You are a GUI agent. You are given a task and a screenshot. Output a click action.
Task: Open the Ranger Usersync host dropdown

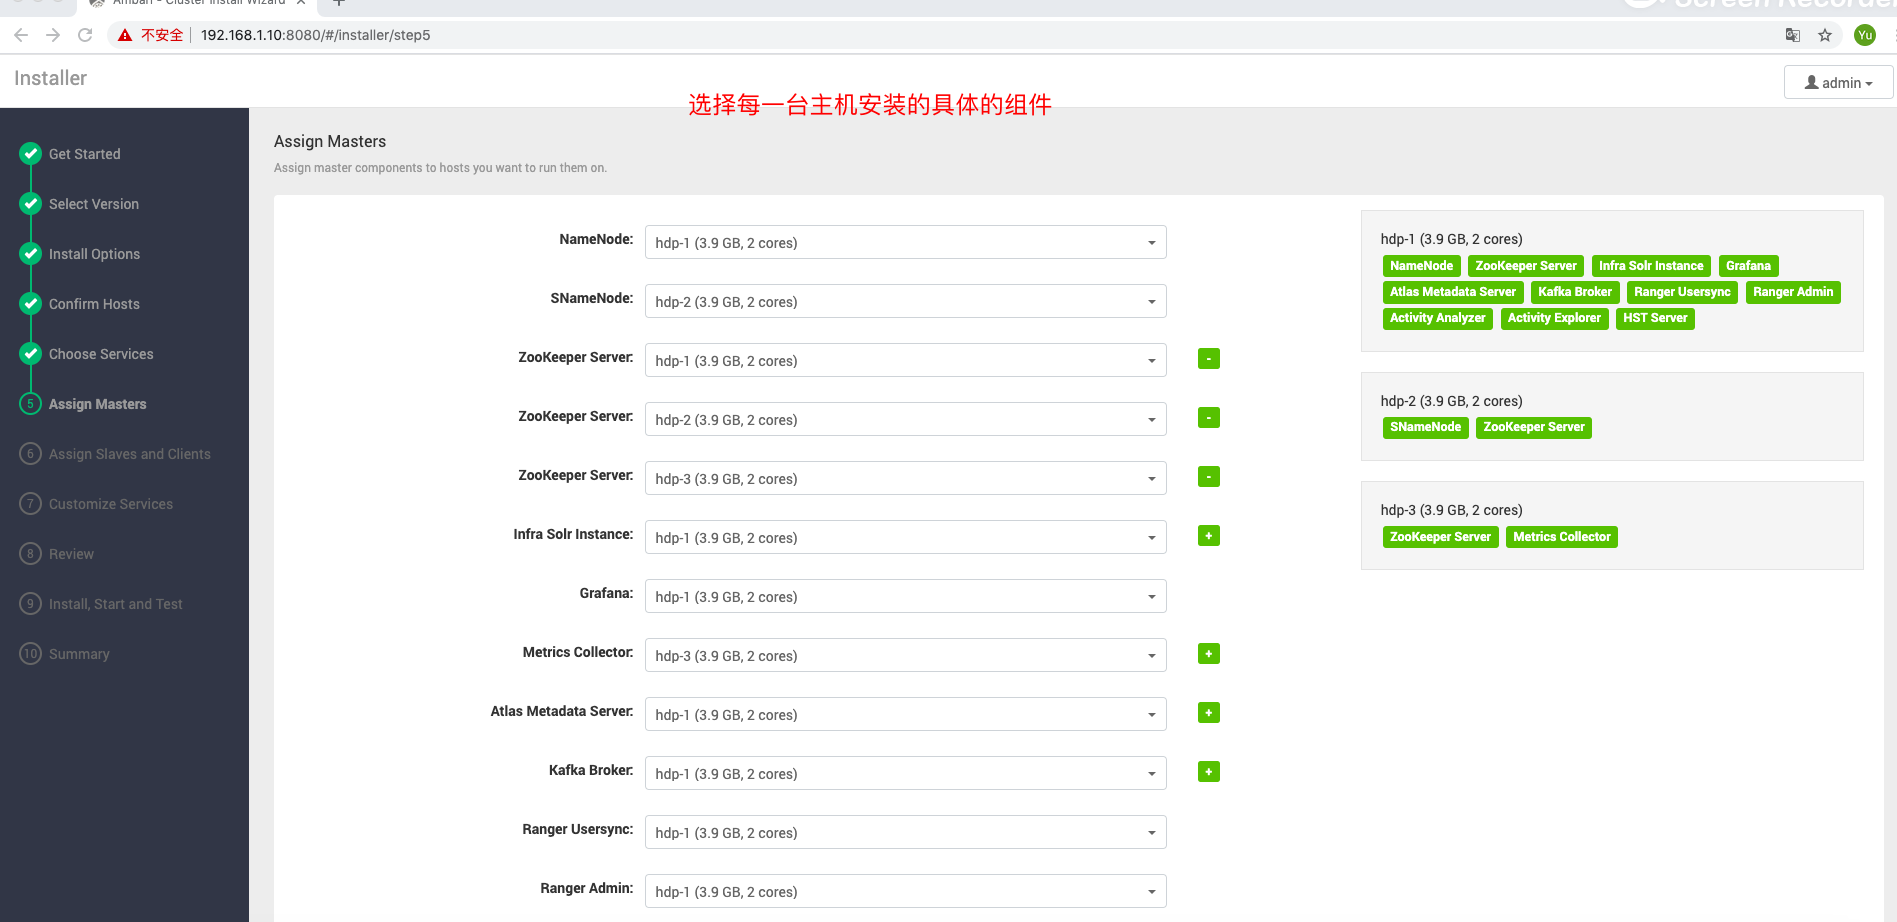905,832
